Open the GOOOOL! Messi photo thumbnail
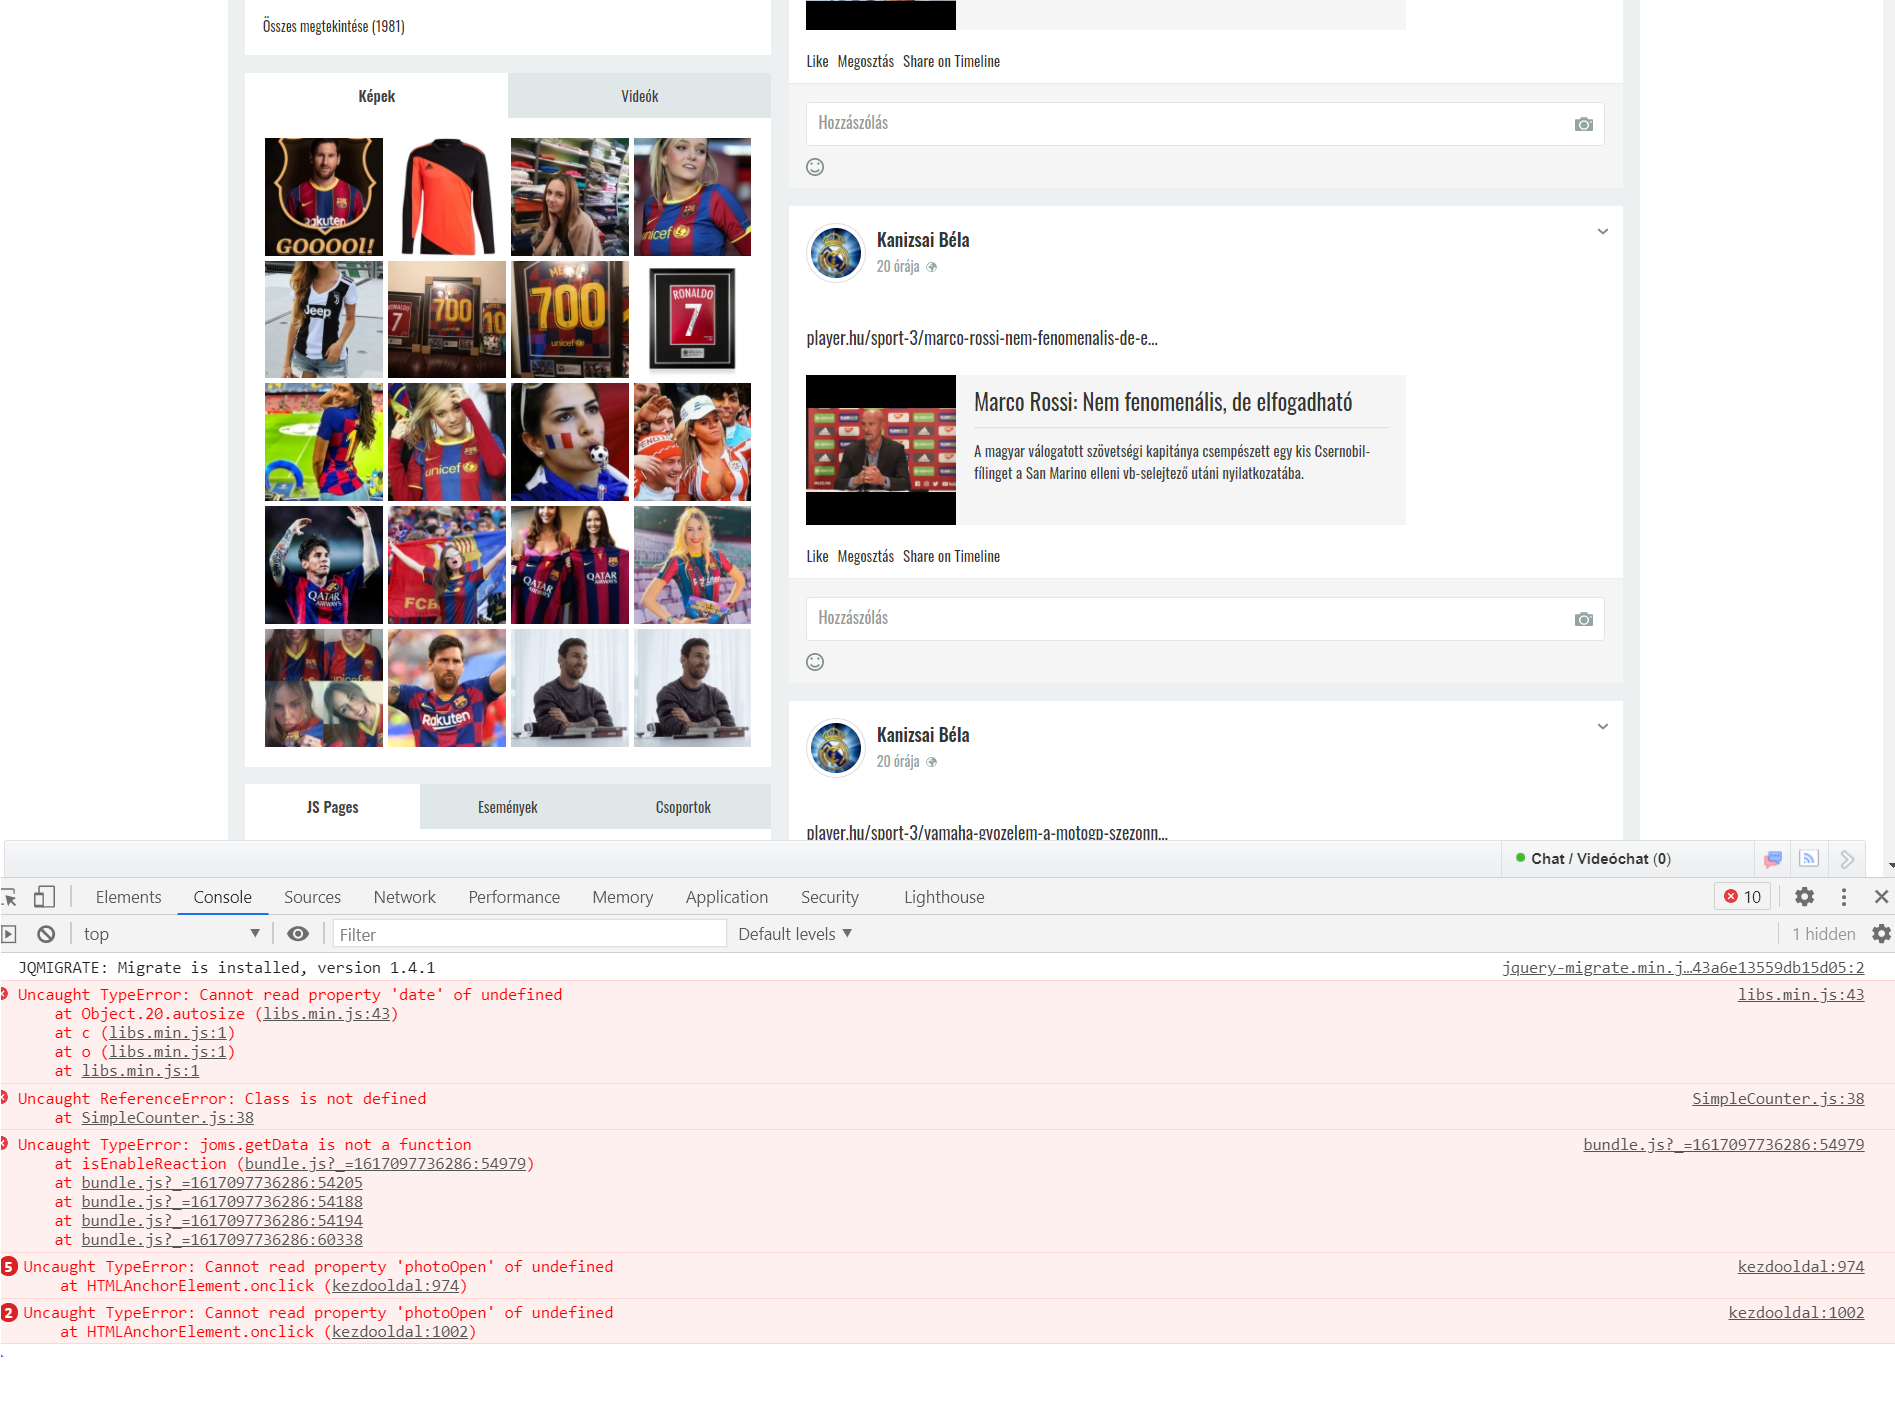Image resolution: width=1895 pixels, height=1413 pixels. pyautogui.click(x=324, y=197)
